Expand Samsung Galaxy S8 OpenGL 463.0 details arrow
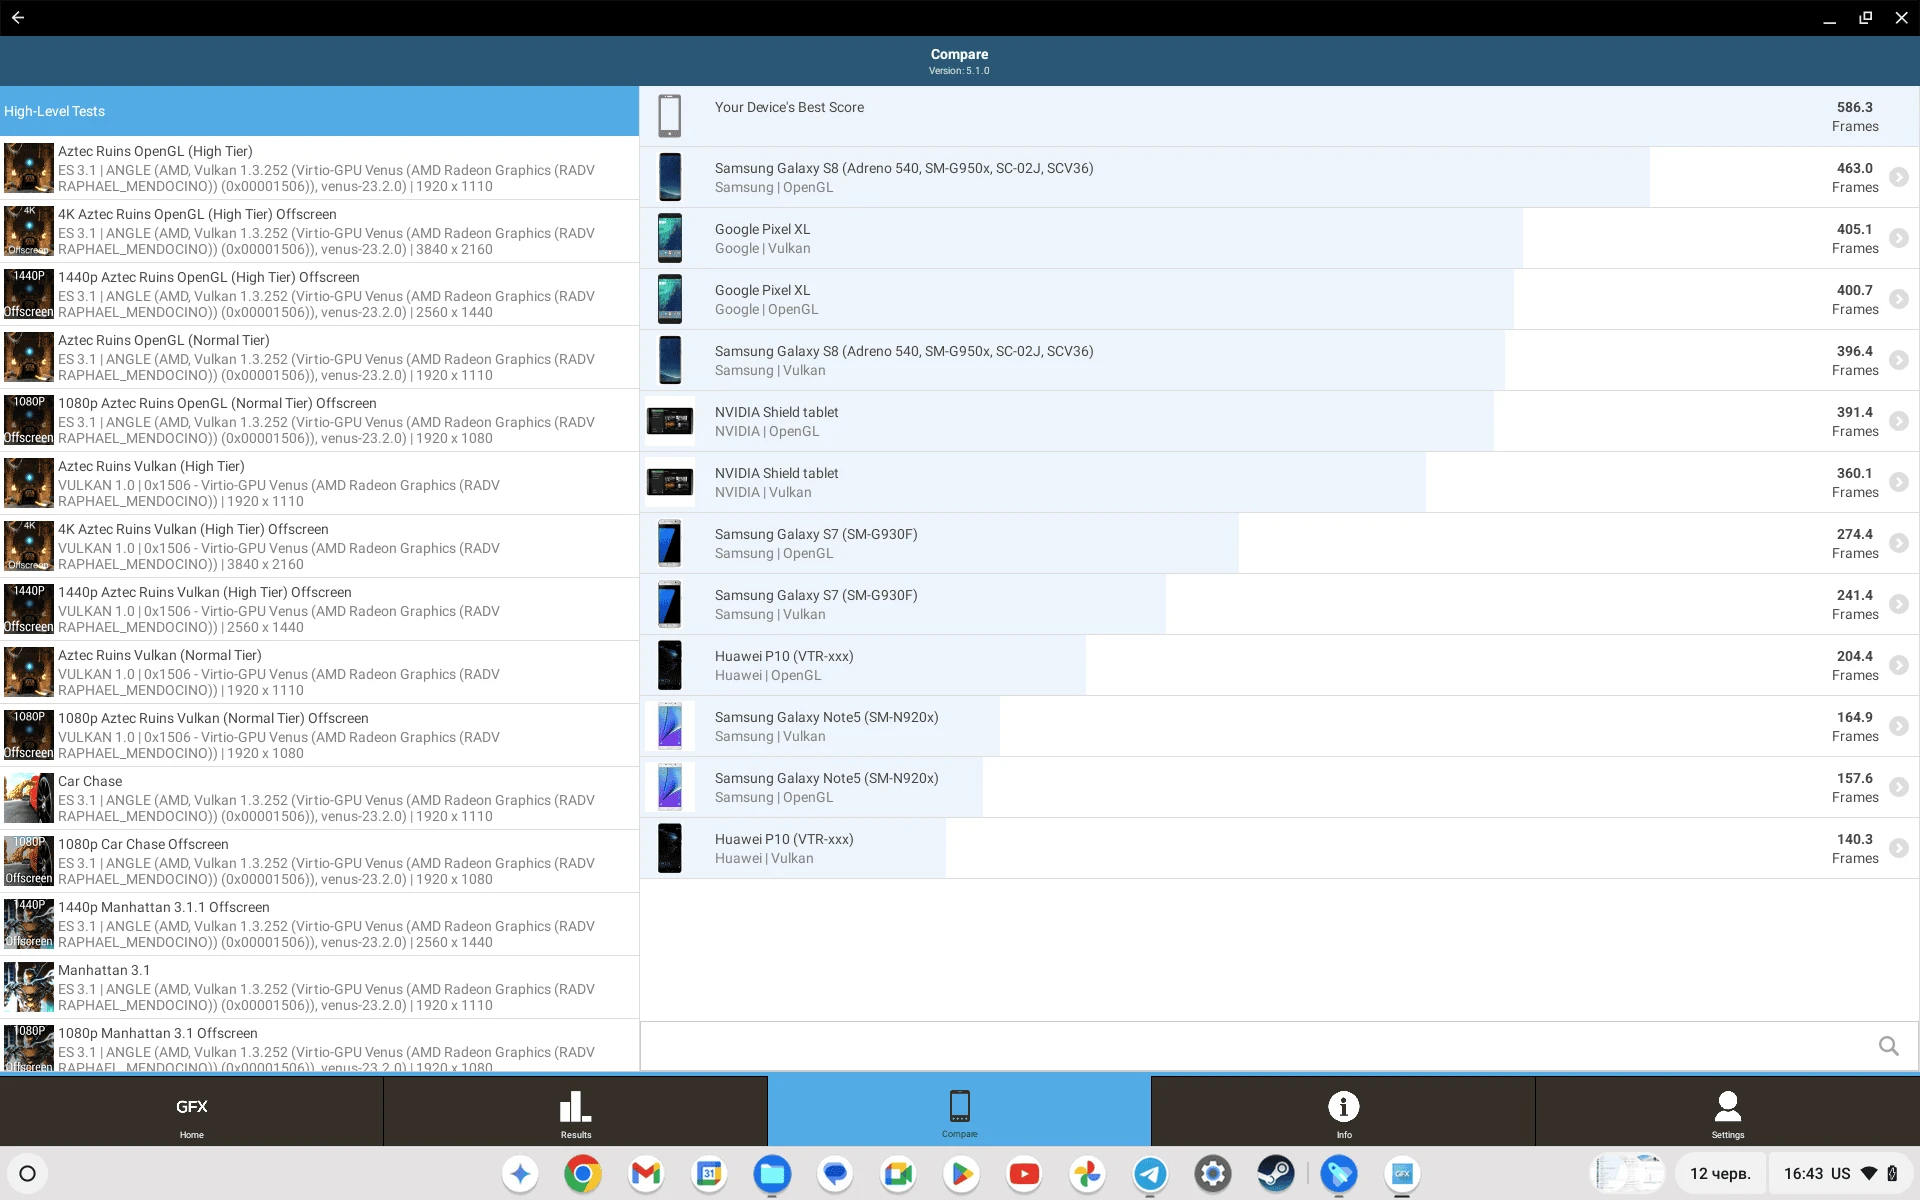Screen dimensions: 1920x1200 click(x=1898, y=177)
